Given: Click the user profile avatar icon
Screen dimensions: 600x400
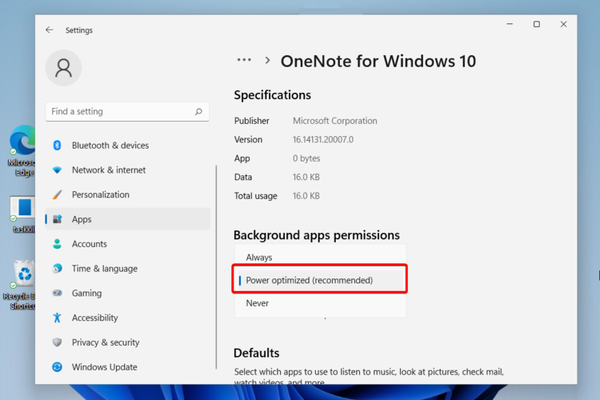Looking at the screenshot, I should (65, 69).
